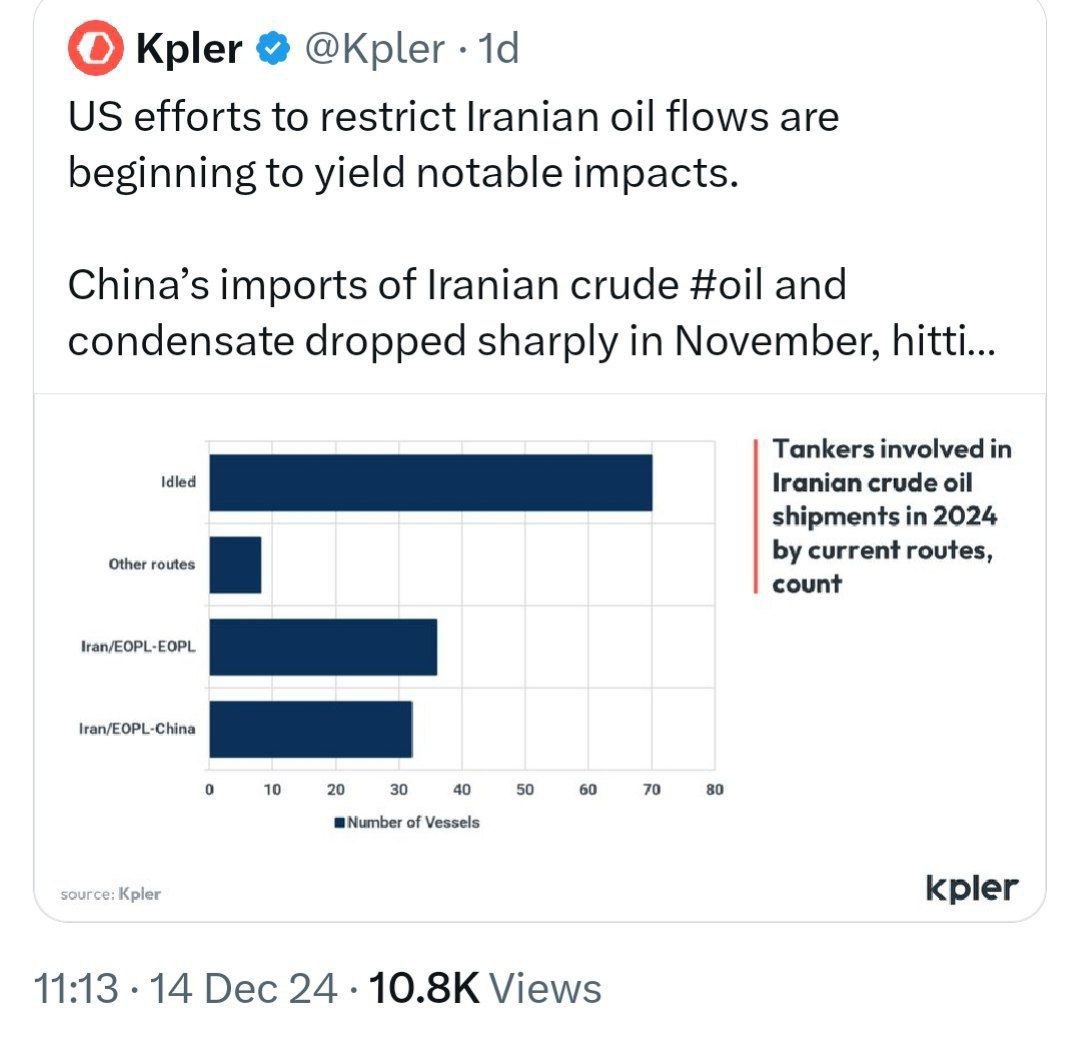This screenshot has width=1080, height=1039.
Task: Click the source: Kpler credit text
Action: click(110, 894)
